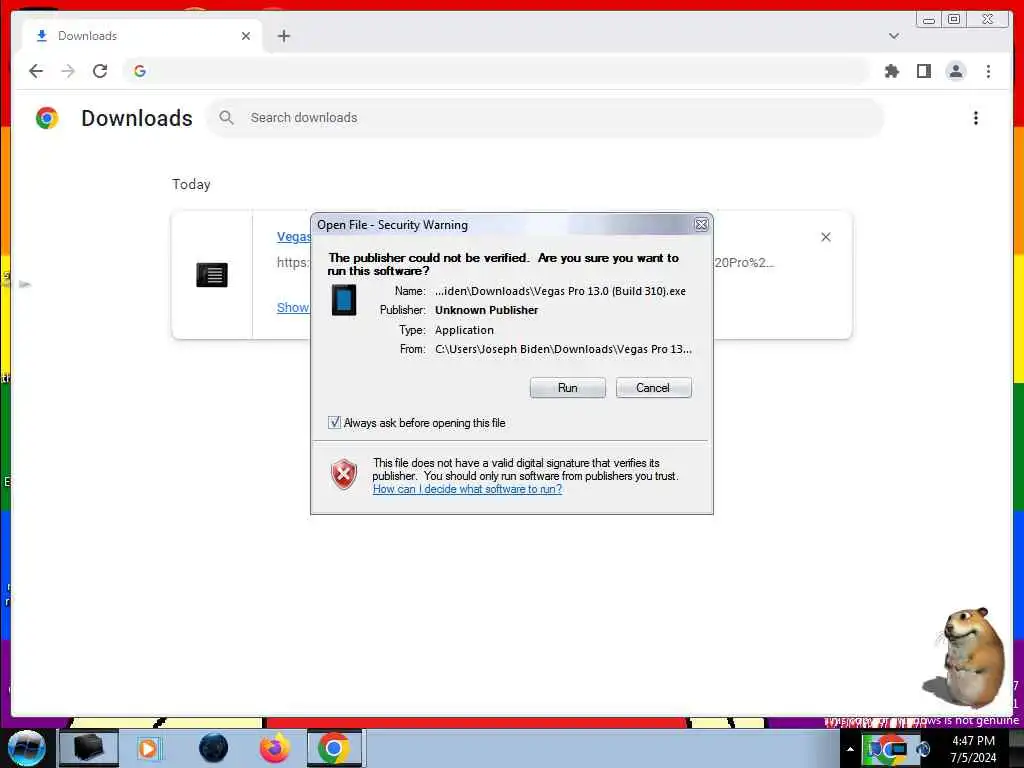Open a new tab with plus button

pyautogui.click(x=283, y=36)
